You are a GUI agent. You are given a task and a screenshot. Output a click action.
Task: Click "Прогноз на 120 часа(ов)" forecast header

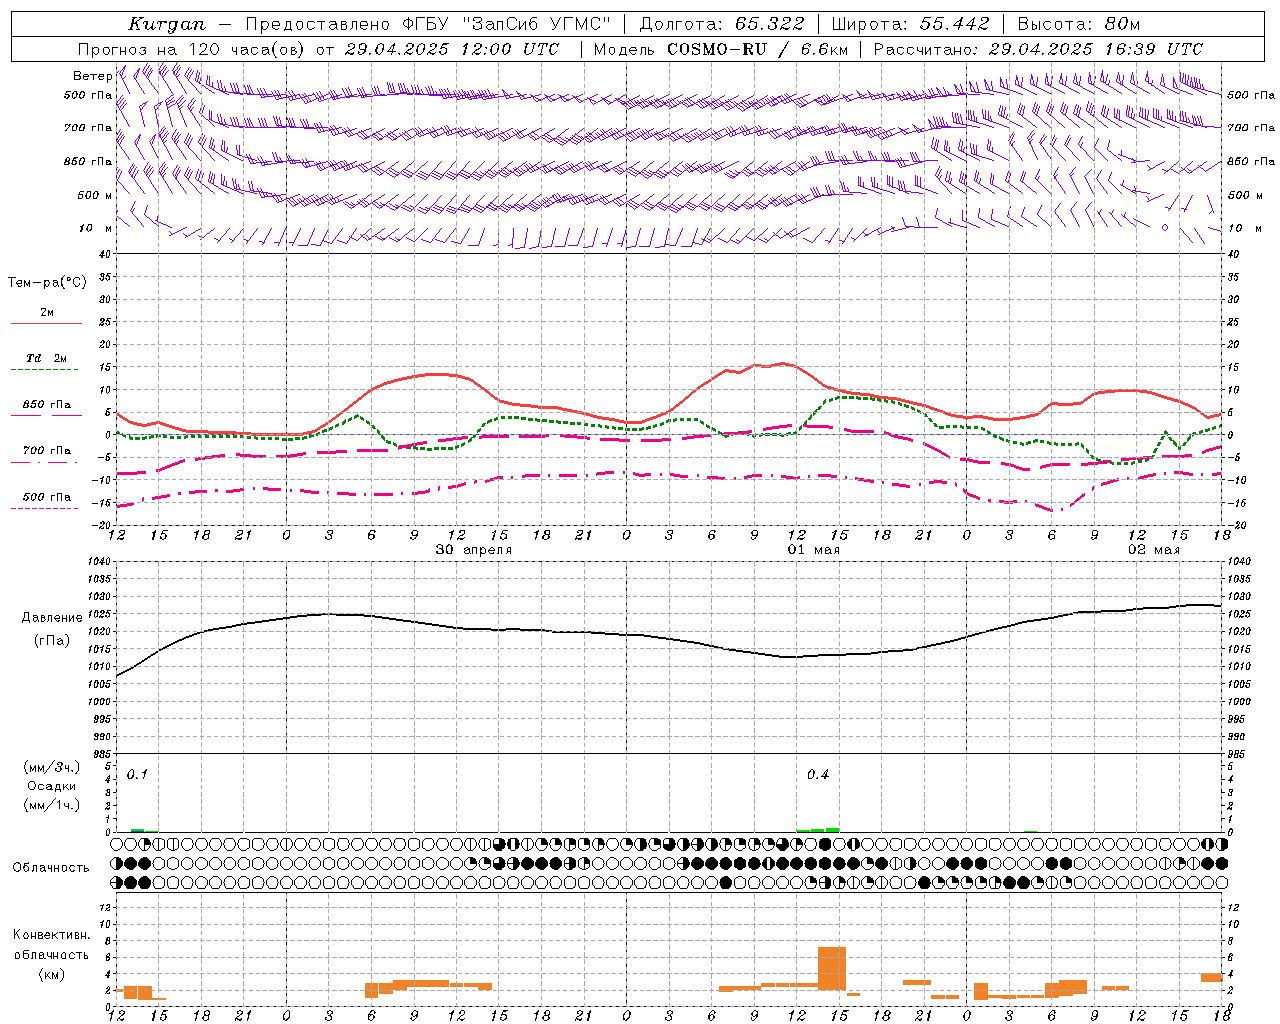pos(191,49)
